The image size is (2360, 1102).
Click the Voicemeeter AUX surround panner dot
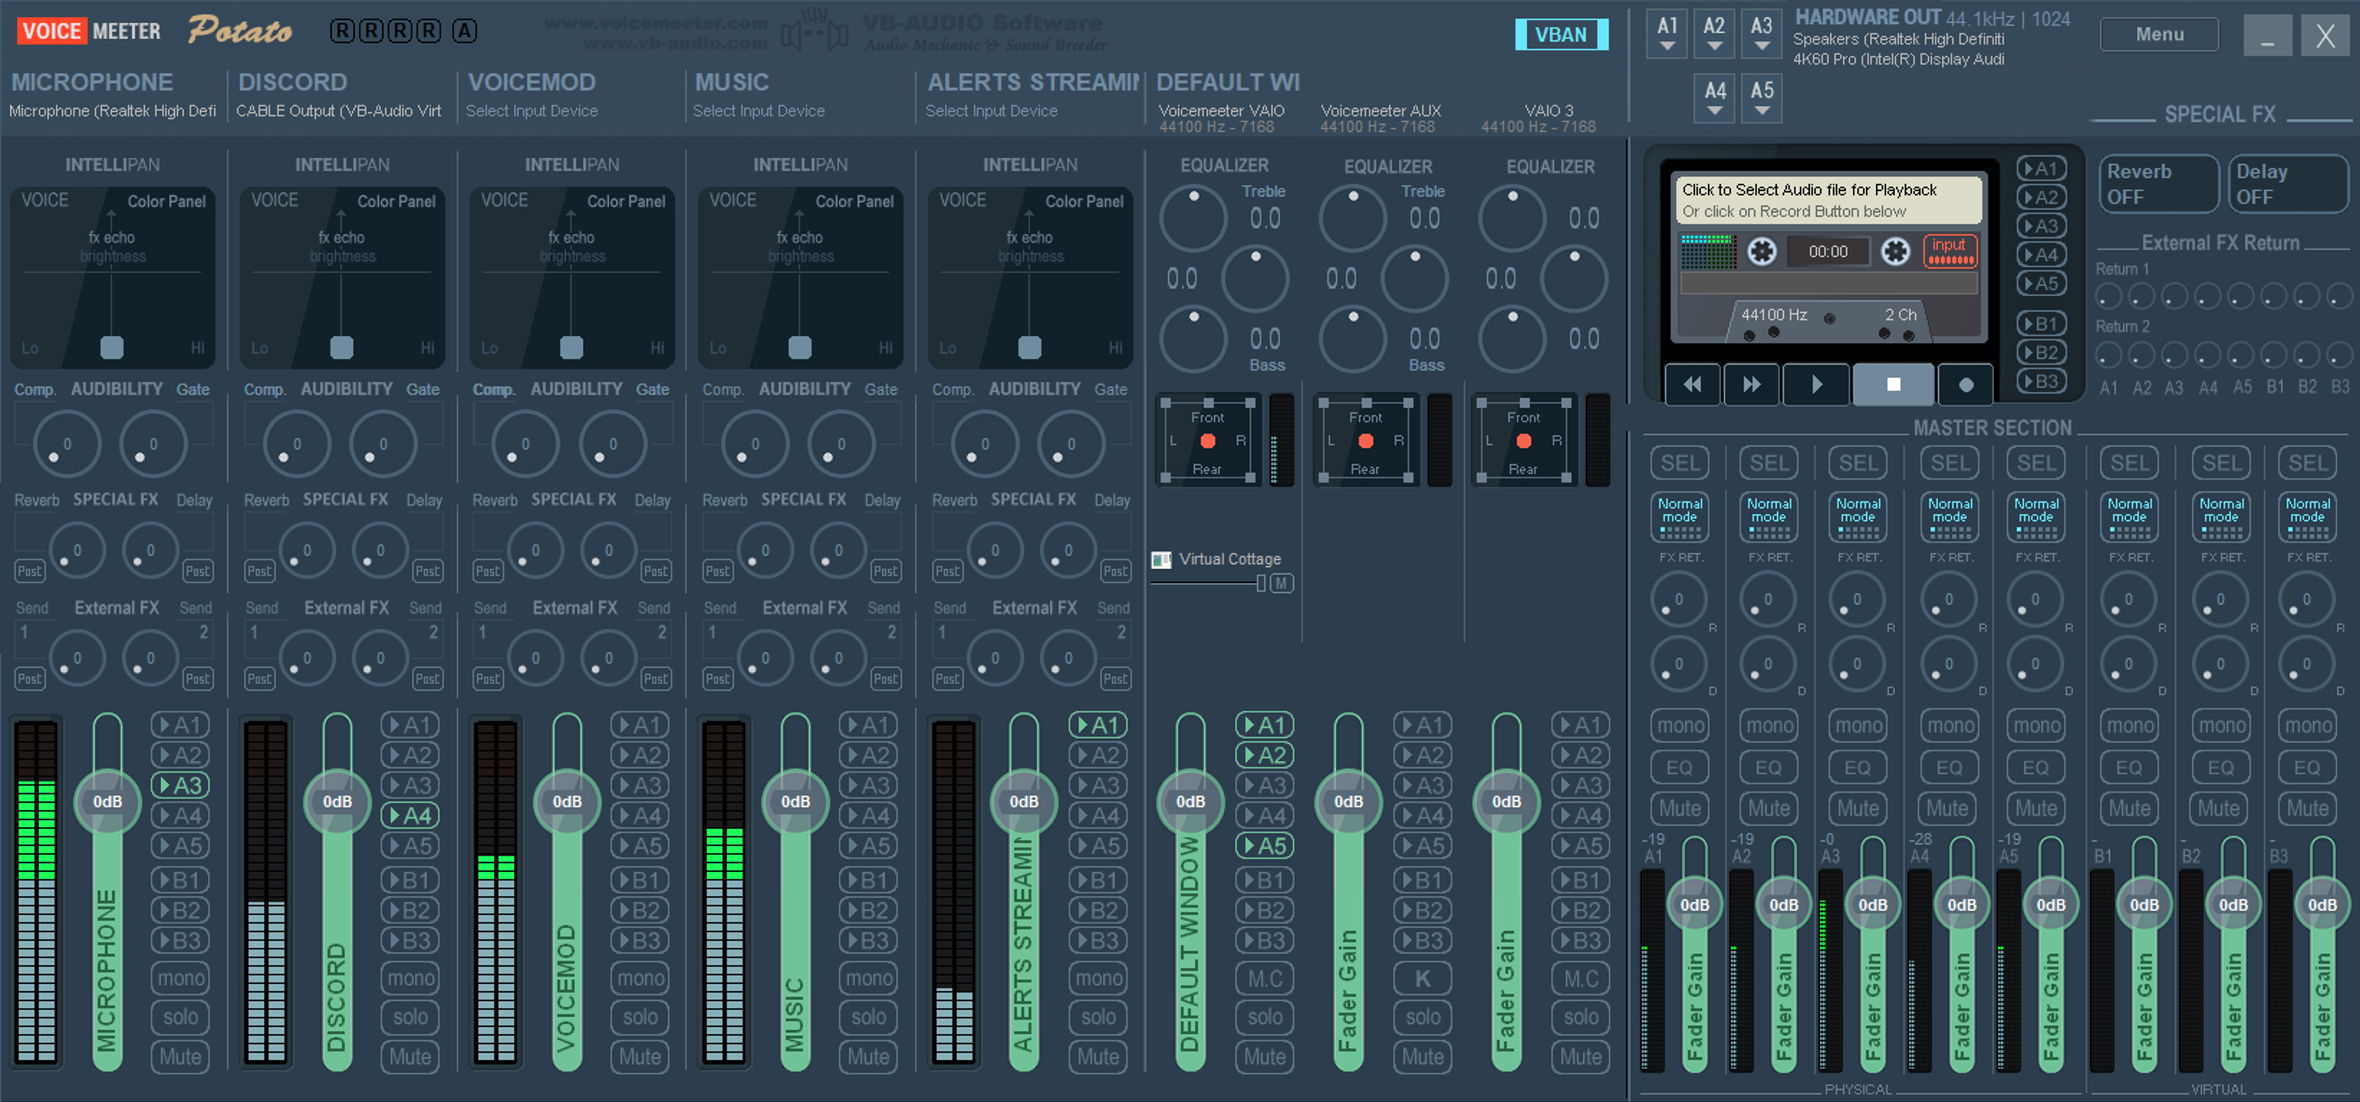pos(1366,441)
